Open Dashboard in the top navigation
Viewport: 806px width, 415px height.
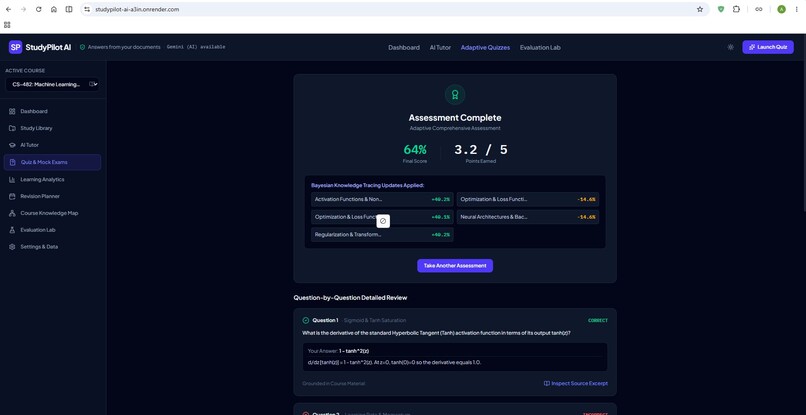click(x=404, y=47)
